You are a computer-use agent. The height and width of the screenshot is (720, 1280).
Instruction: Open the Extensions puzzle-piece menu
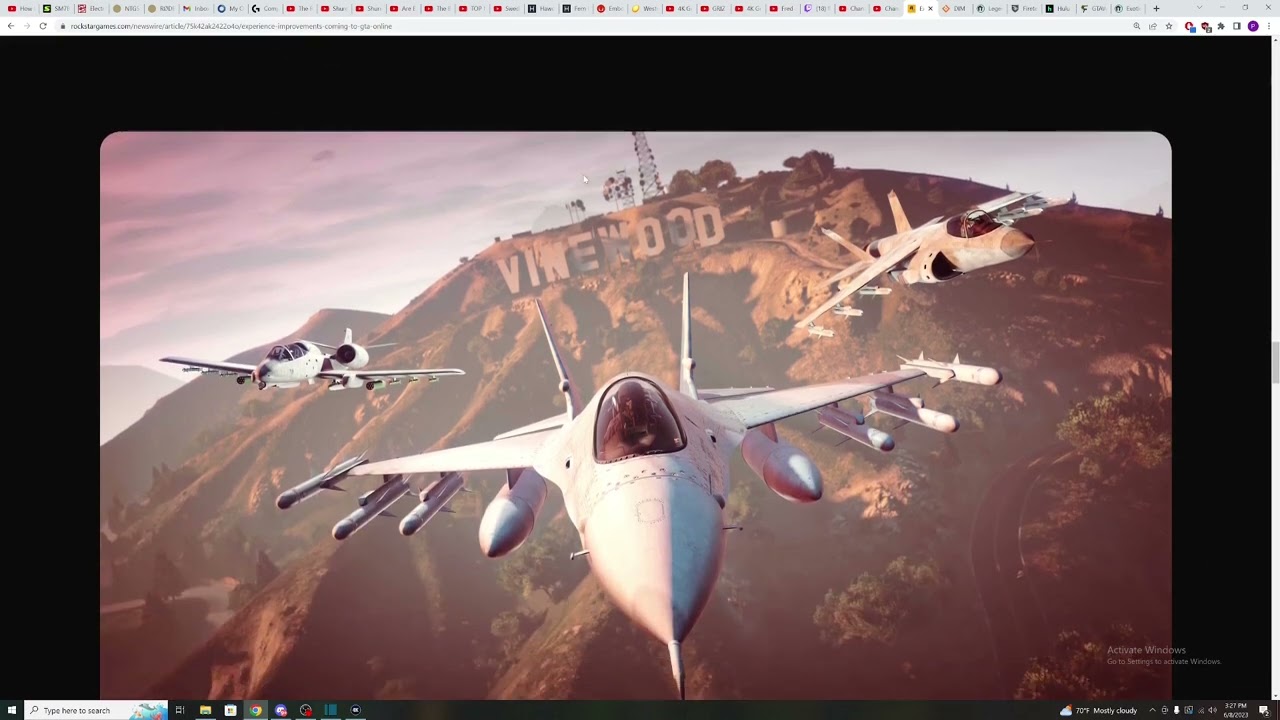click(x=1221, y=26)
